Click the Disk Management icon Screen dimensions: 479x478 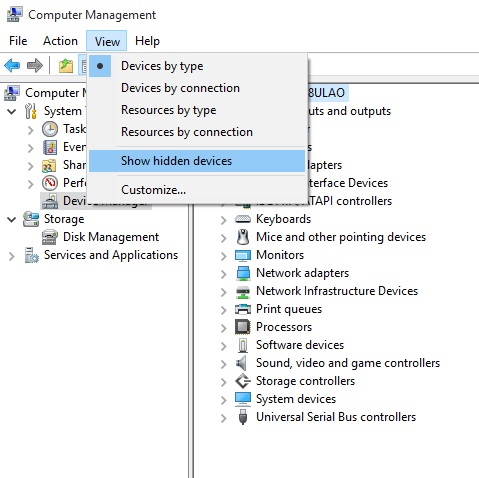[x=50, y=237]
